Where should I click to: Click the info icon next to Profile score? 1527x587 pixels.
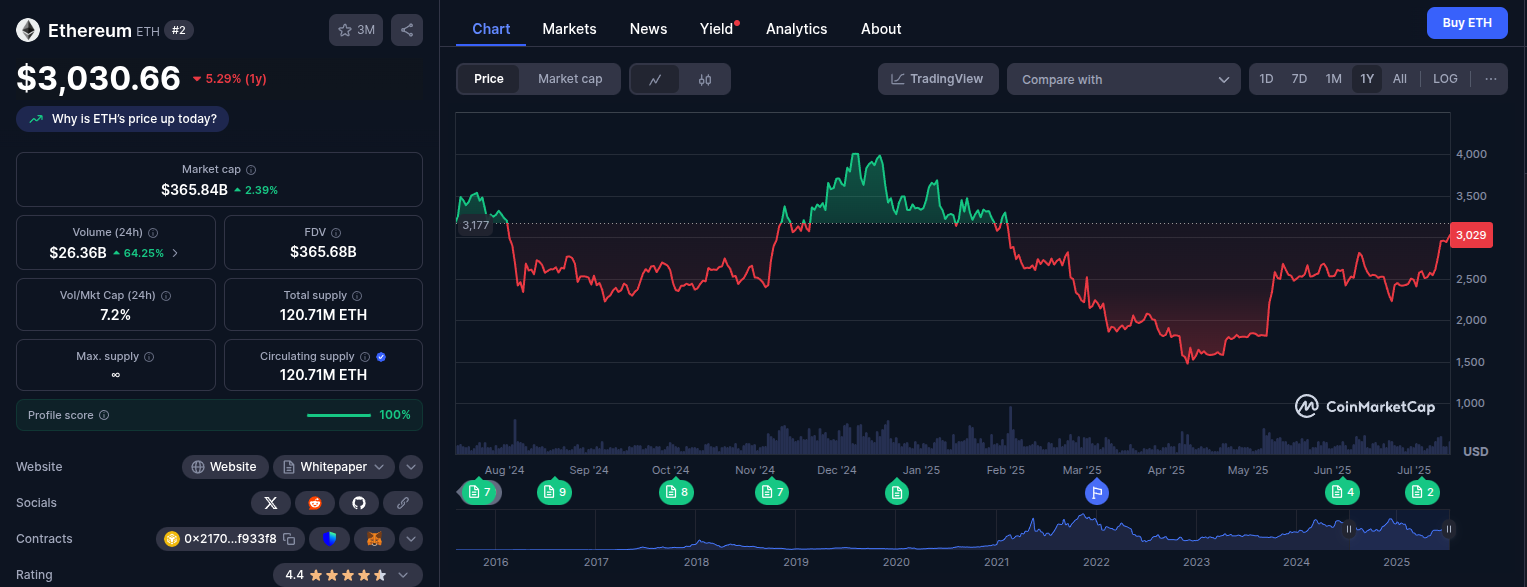[104, 415]
